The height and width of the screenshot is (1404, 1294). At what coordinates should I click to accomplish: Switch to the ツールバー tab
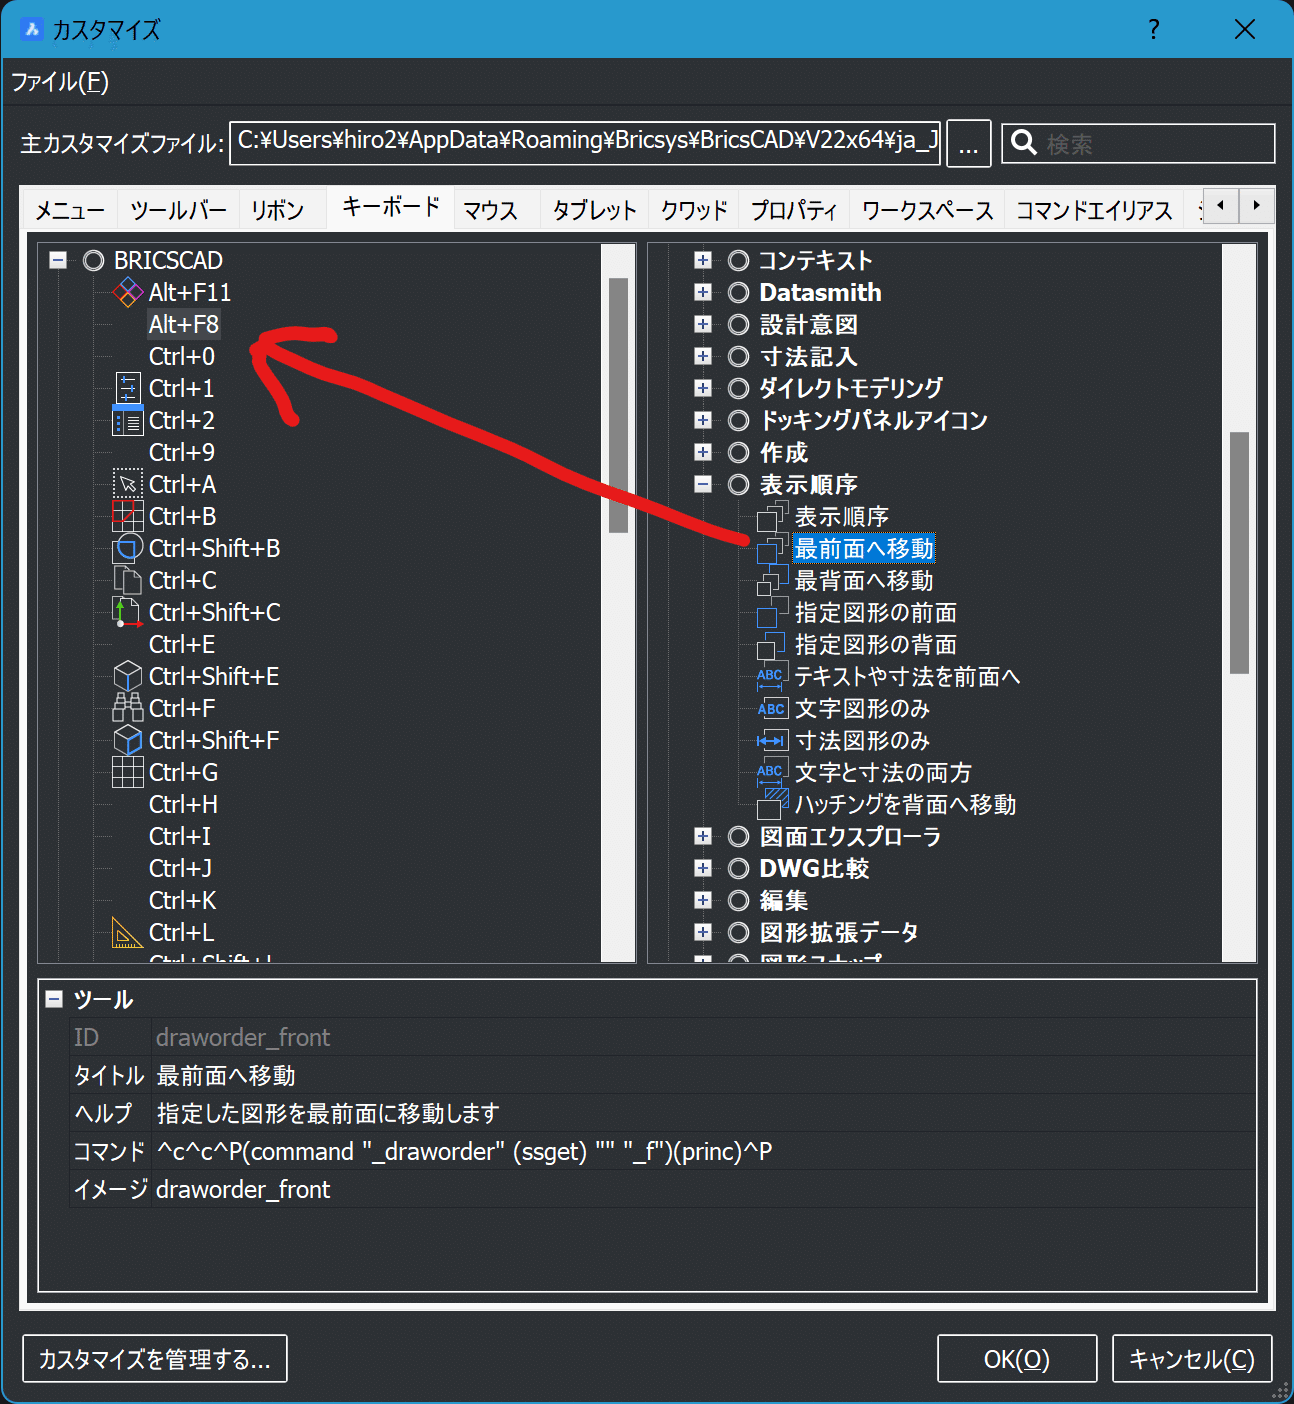coord(178,210)
